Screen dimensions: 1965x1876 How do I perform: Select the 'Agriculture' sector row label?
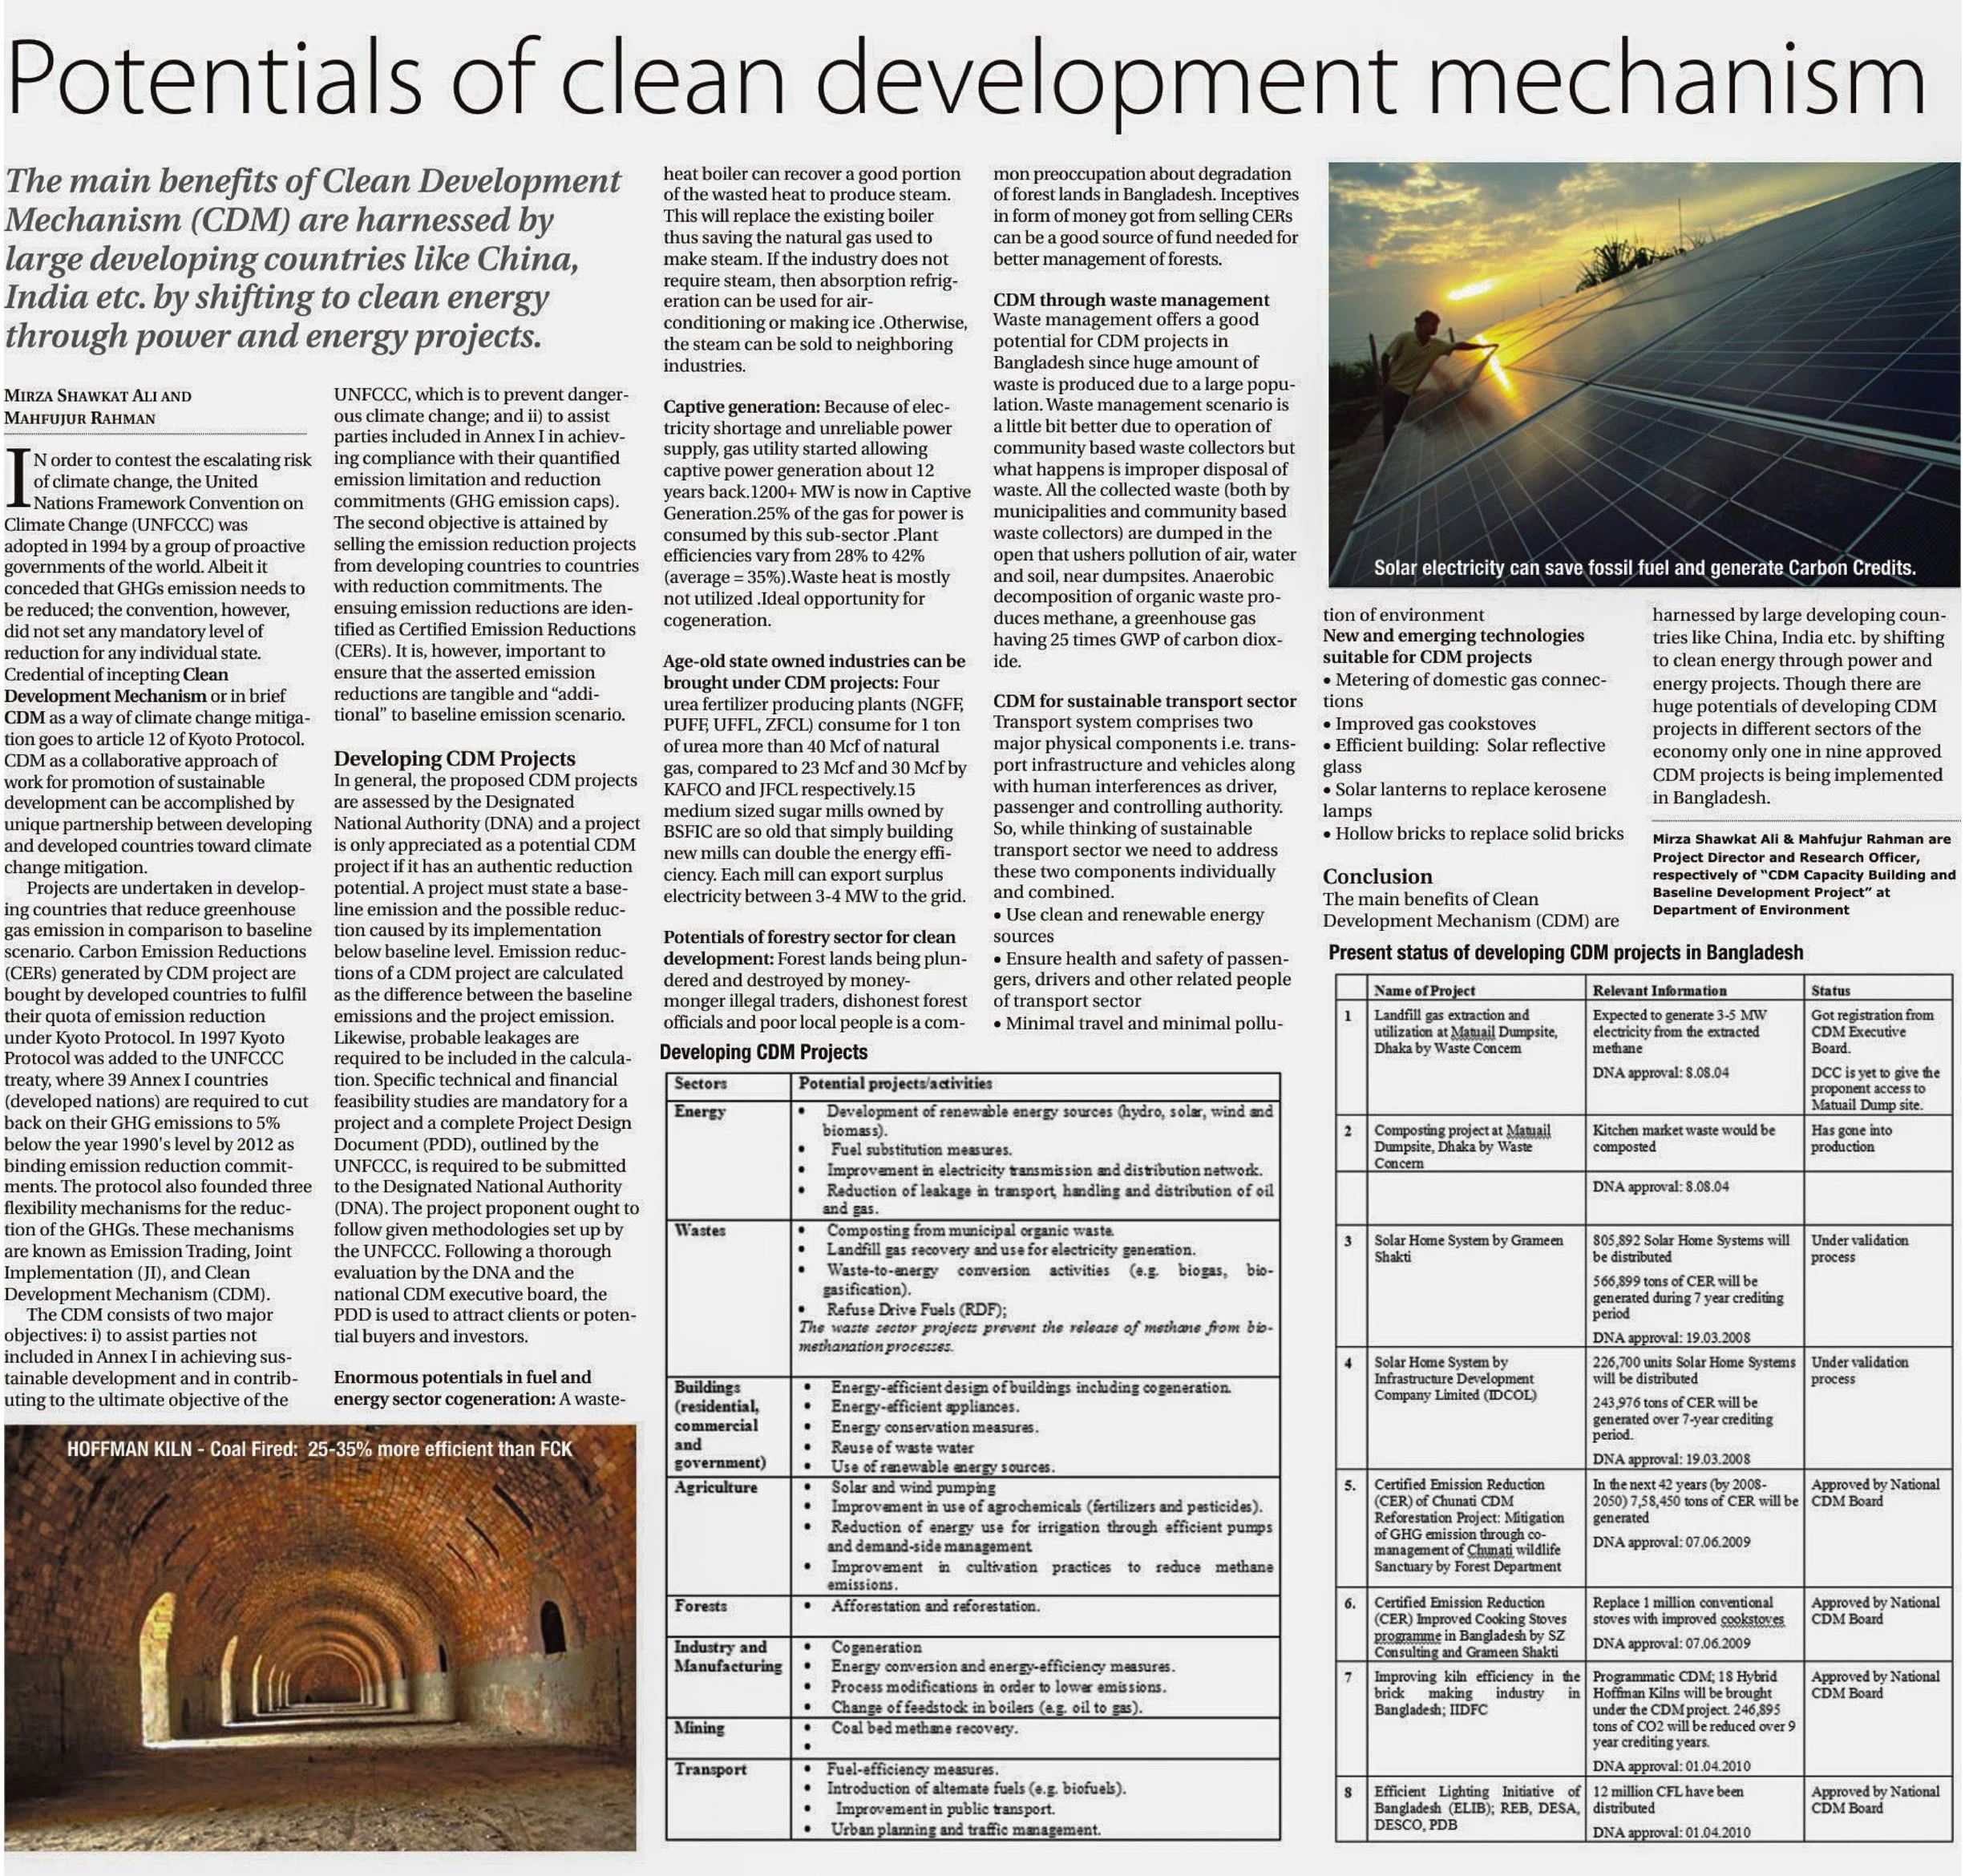[715, 1487]
